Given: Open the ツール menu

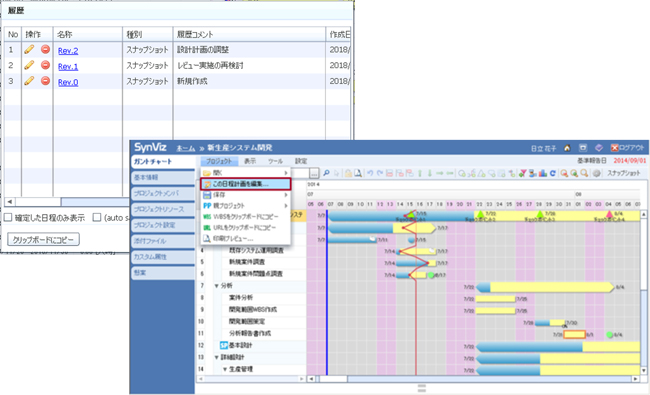Looking at the screenshot, I should pyautogui.click(x=275, y=161).
